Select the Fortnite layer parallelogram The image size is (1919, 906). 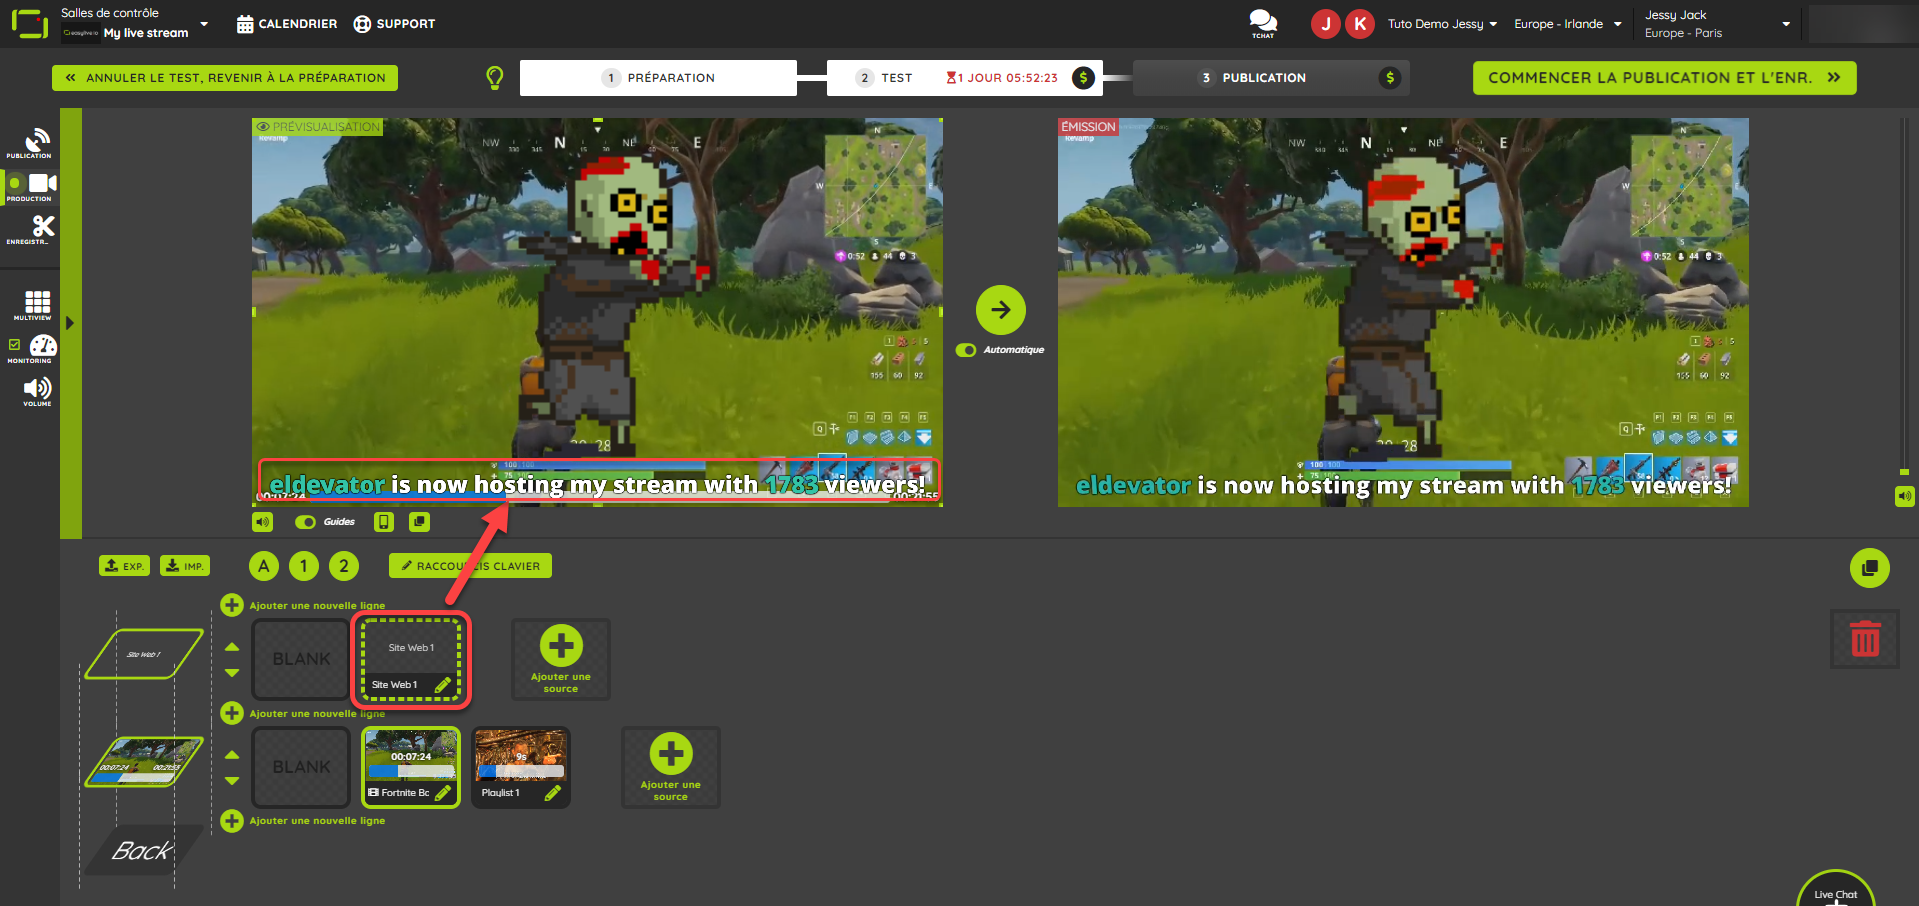[144, 762]
